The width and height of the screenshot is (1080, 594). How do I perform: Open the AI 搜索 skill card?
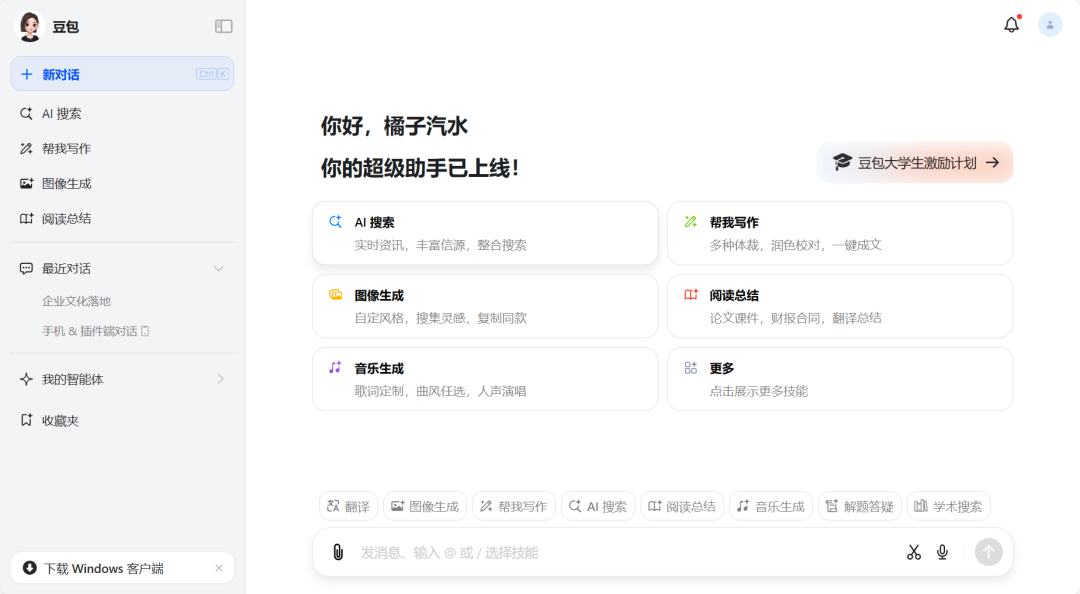click(x=486, y=233)
